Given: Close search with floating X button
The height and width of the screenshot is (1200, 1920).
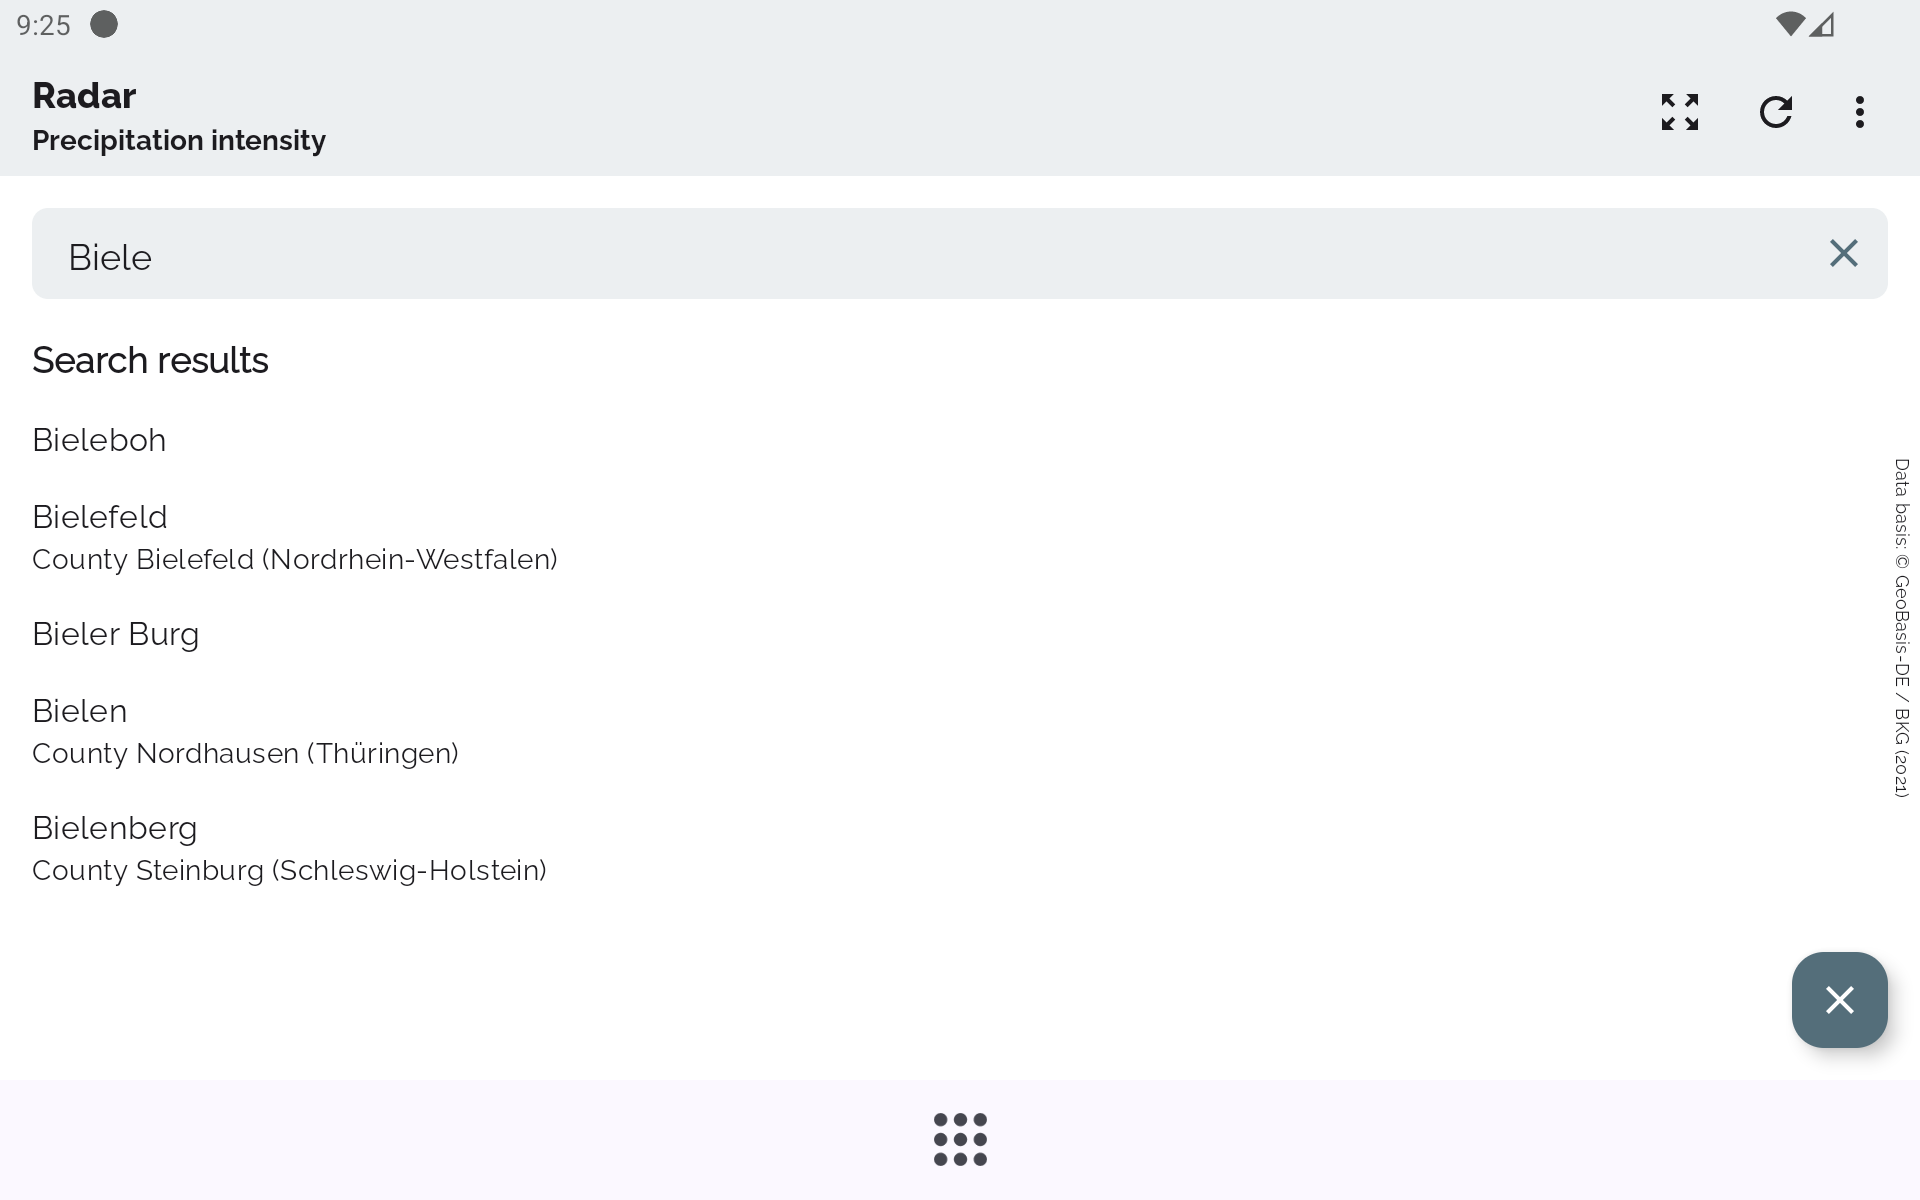Looking at the screenshot, I should click(1839, 1000).
